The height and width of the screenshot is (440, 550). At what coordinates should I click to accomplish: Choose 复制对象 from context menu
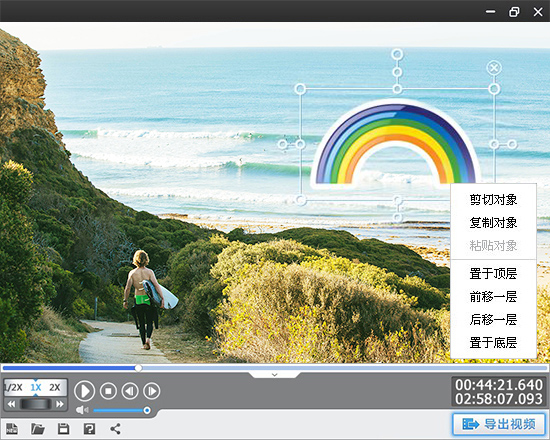493,223
